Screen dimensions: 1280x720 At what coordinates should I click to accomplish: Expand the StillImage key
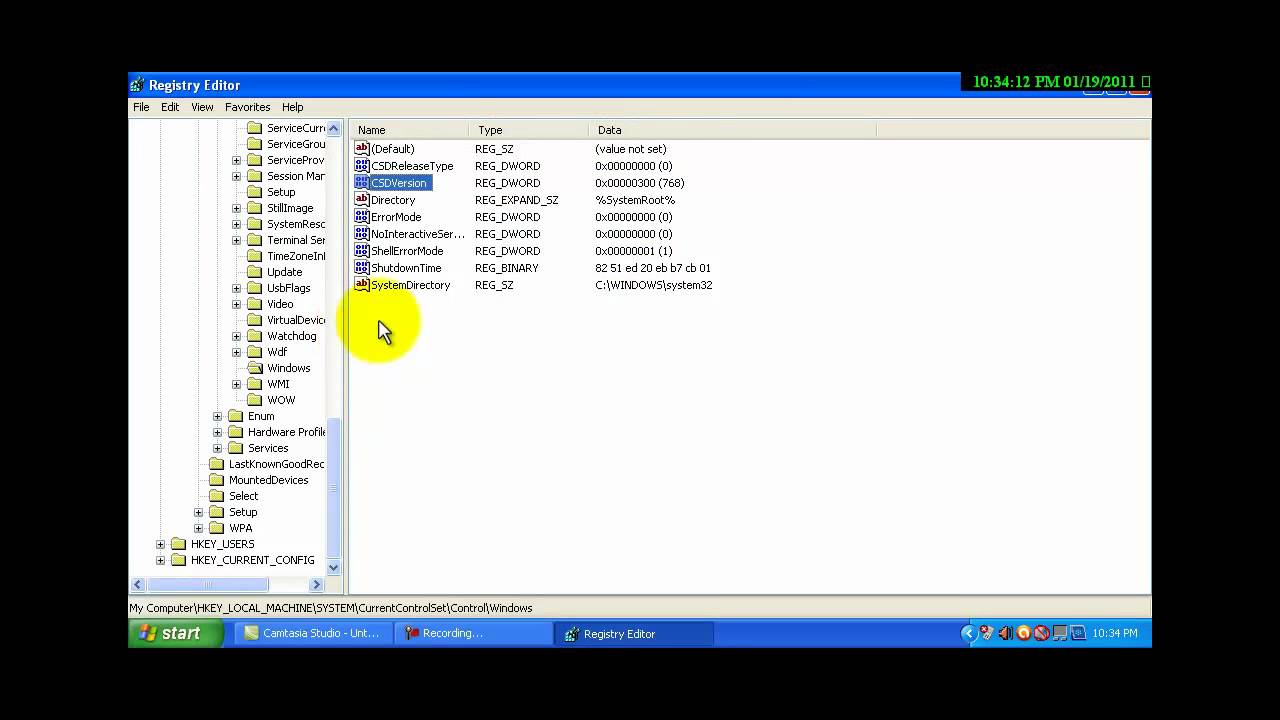[237, 208]
